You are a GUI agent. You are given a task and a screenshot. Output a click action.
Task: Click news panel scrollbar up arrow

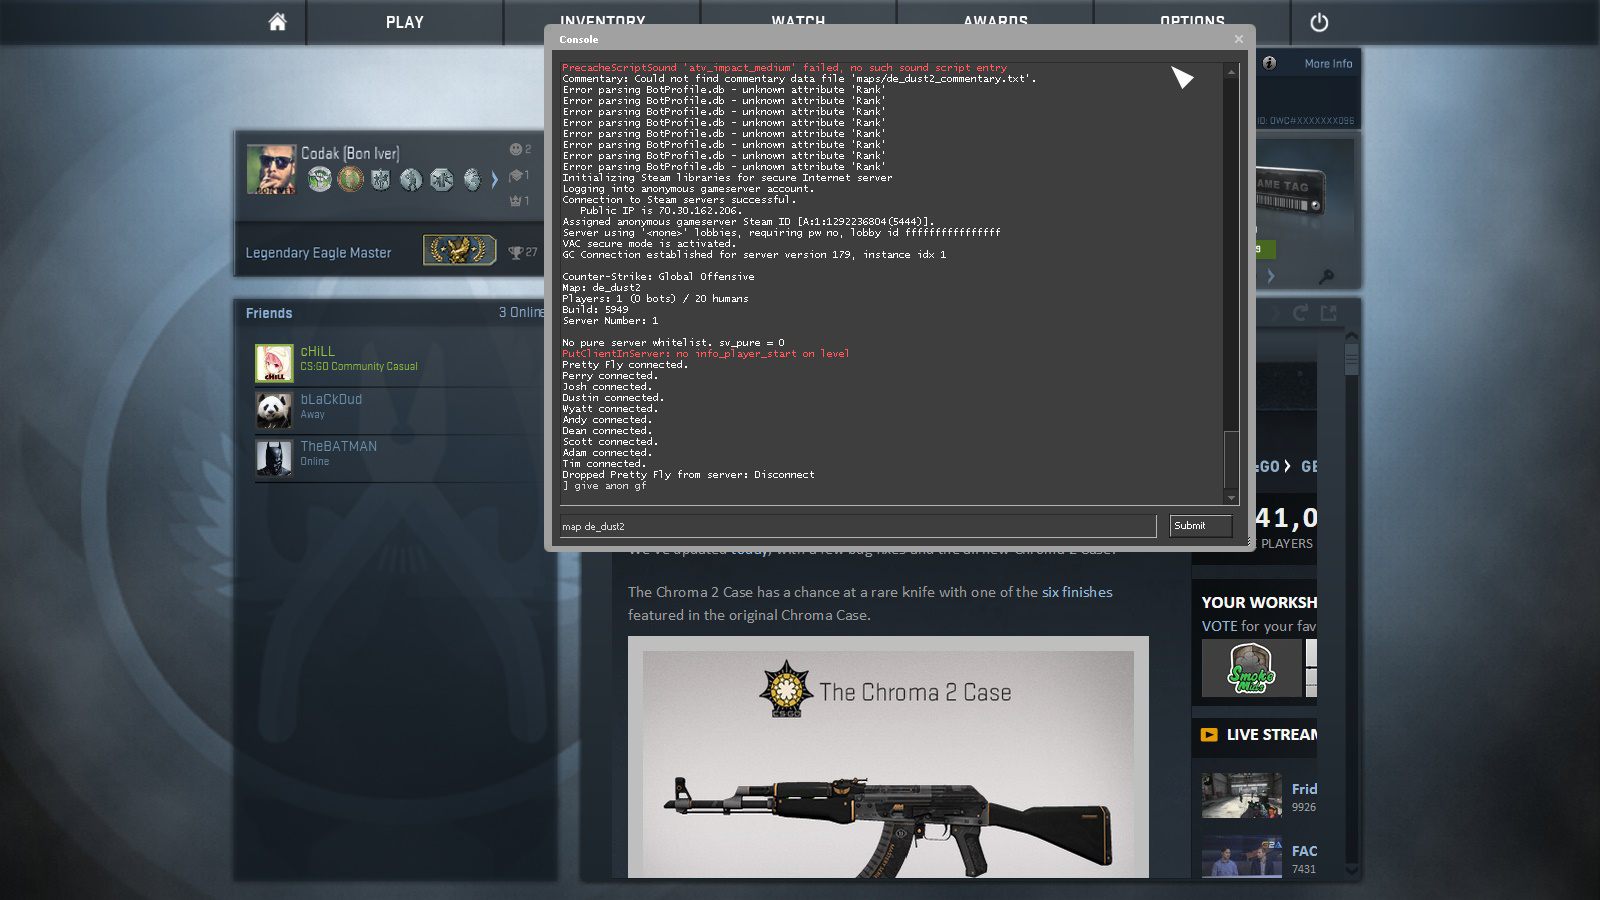(1351, 337)
